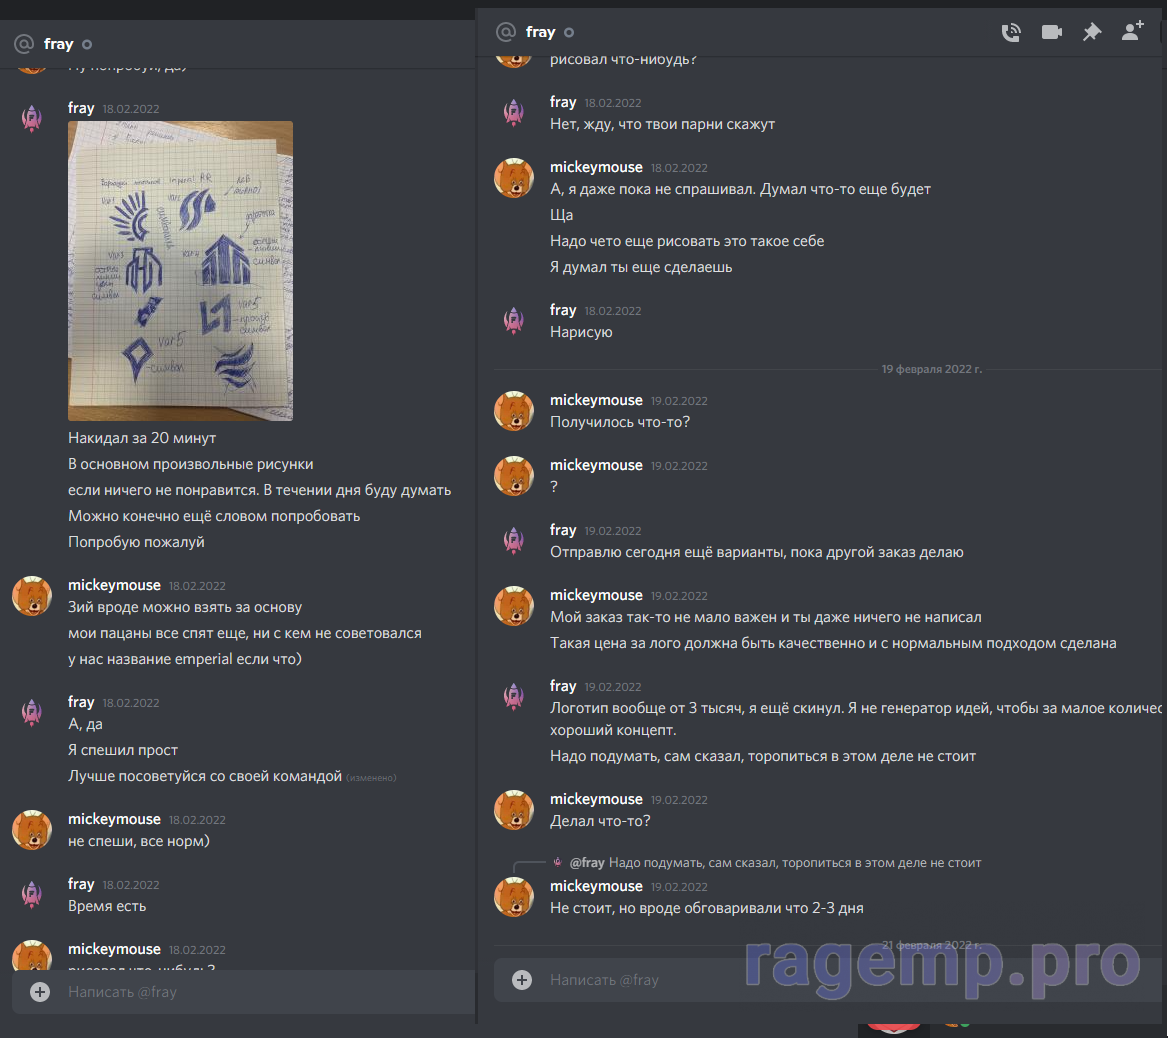
Task: Add friends to this direct message
Action: point(1132,32)
